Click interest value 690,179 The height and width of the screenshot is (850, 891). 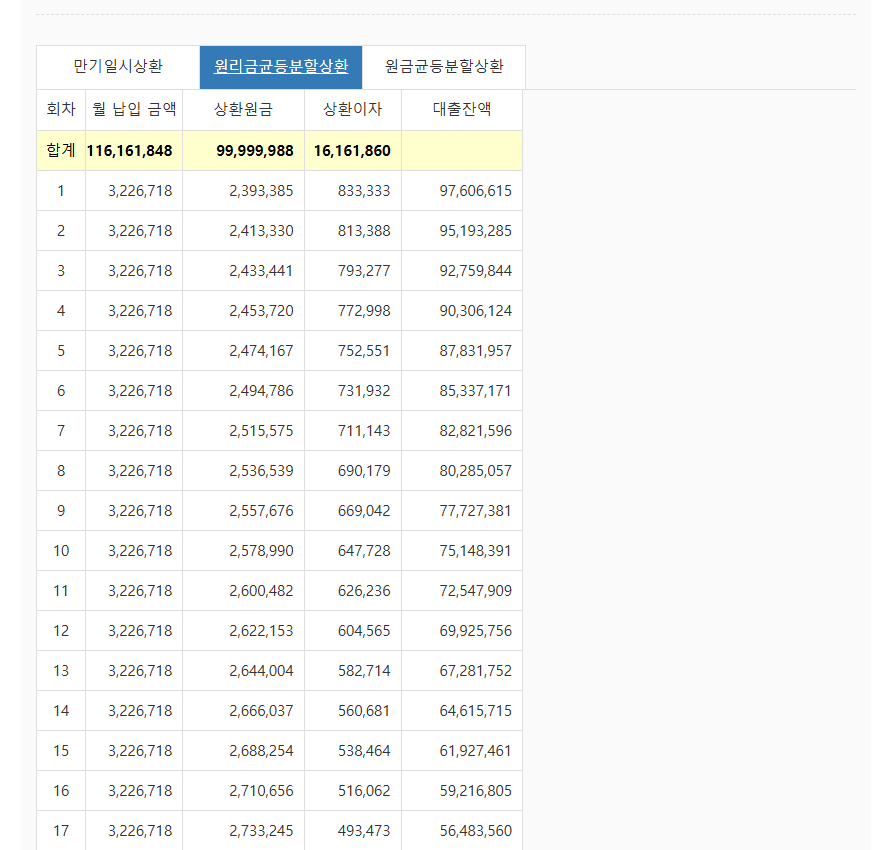coord(364,471)
